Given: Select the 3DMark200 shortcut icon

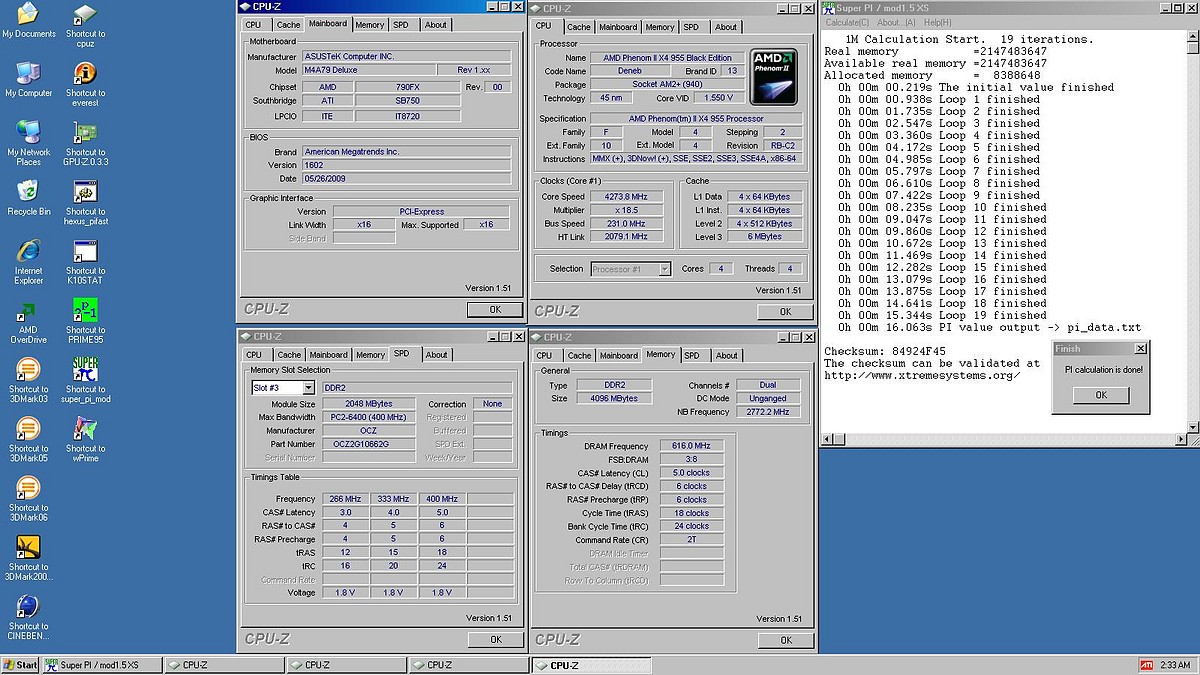Looking at the screenshot, I should pos(29,558).
